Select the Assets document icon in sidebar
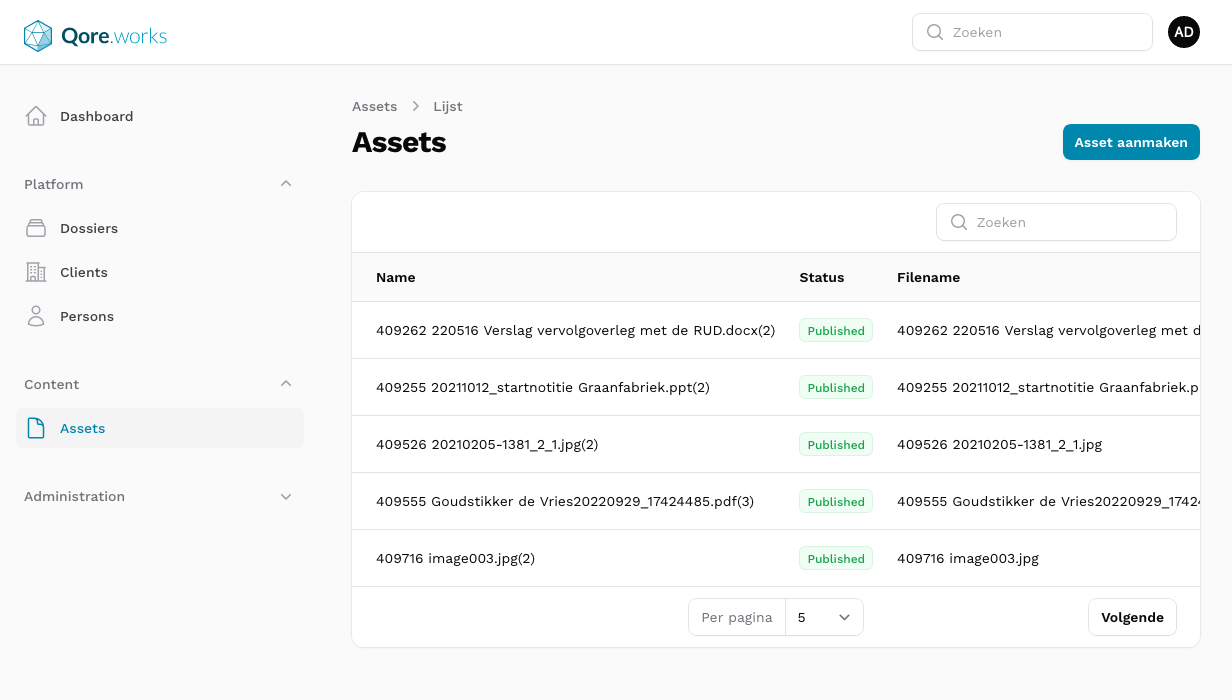The width and height of the screenshot is (1232, 700). 35,428
